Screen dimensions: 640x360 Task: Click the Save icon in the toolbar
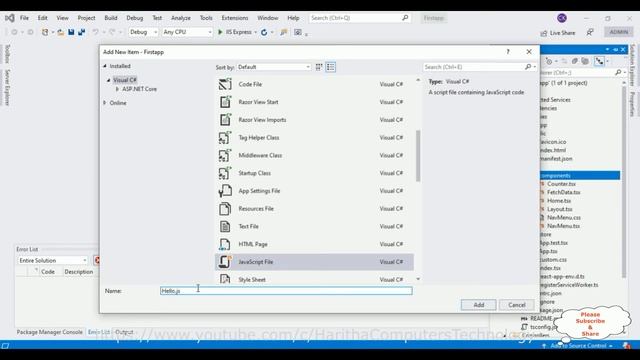pyautogui.click(x=71, y=32)
